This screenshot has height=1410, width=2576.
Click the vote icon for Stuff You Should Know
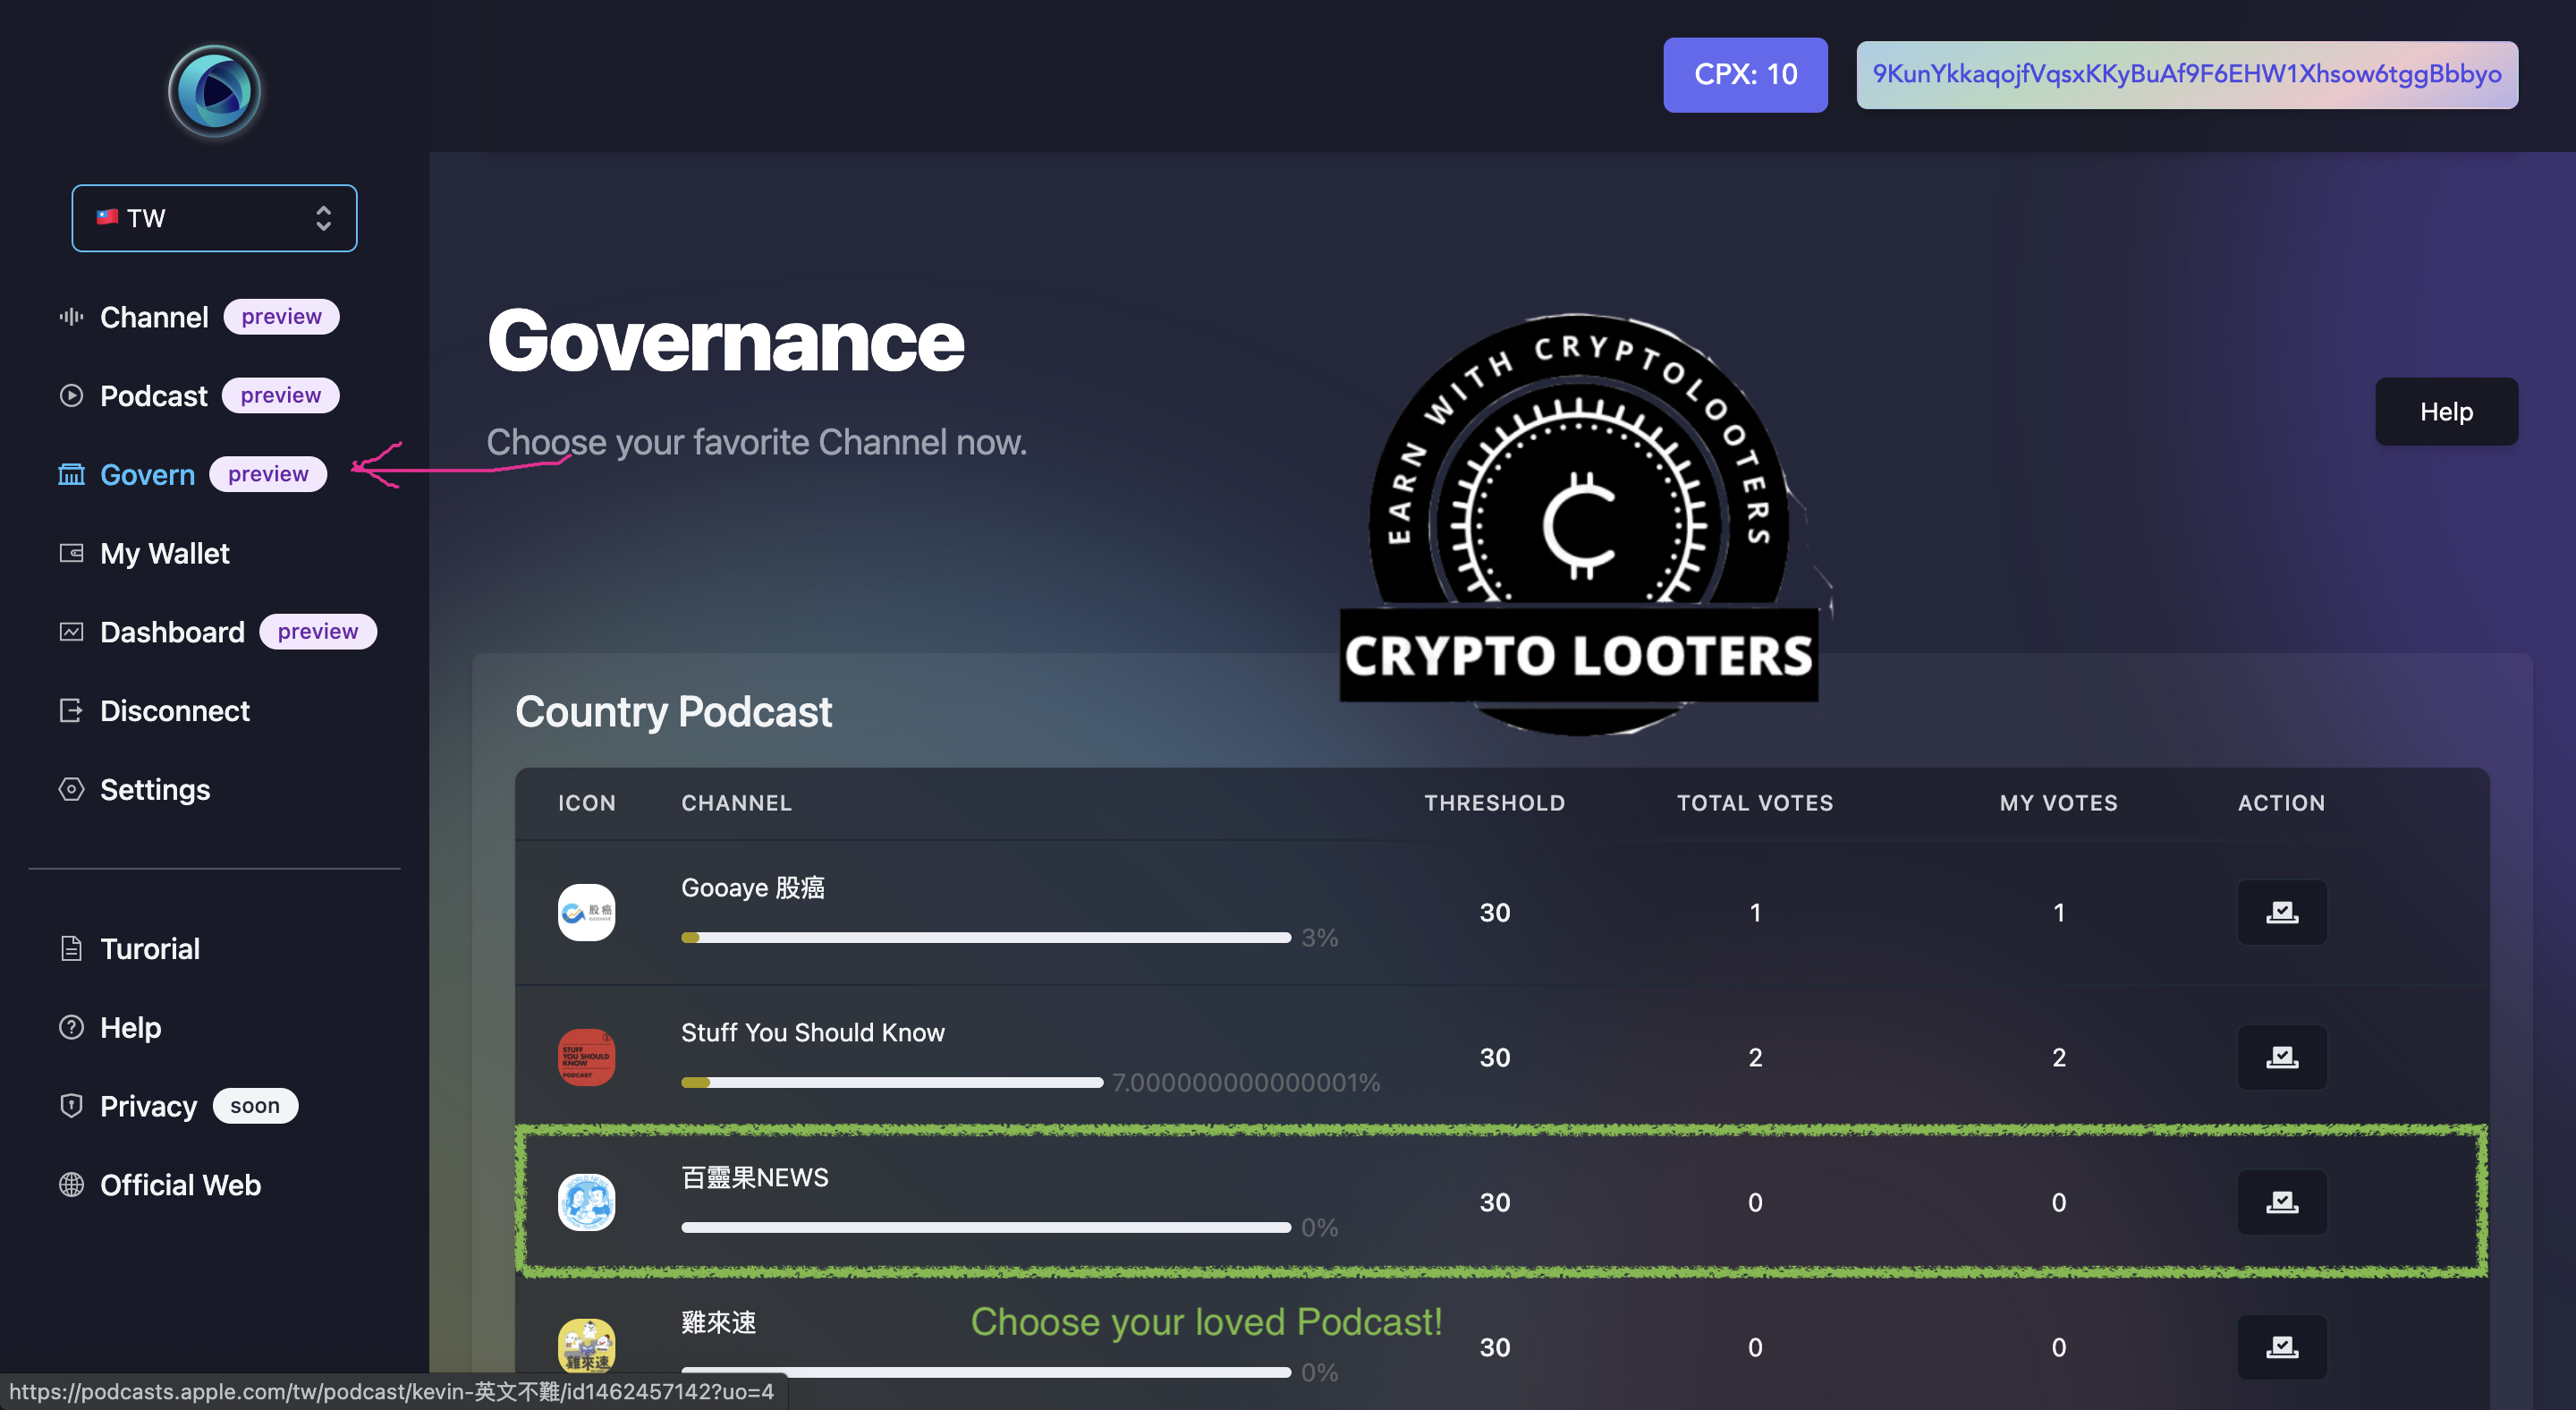pyautogui.click(x=2281, y=1057)
